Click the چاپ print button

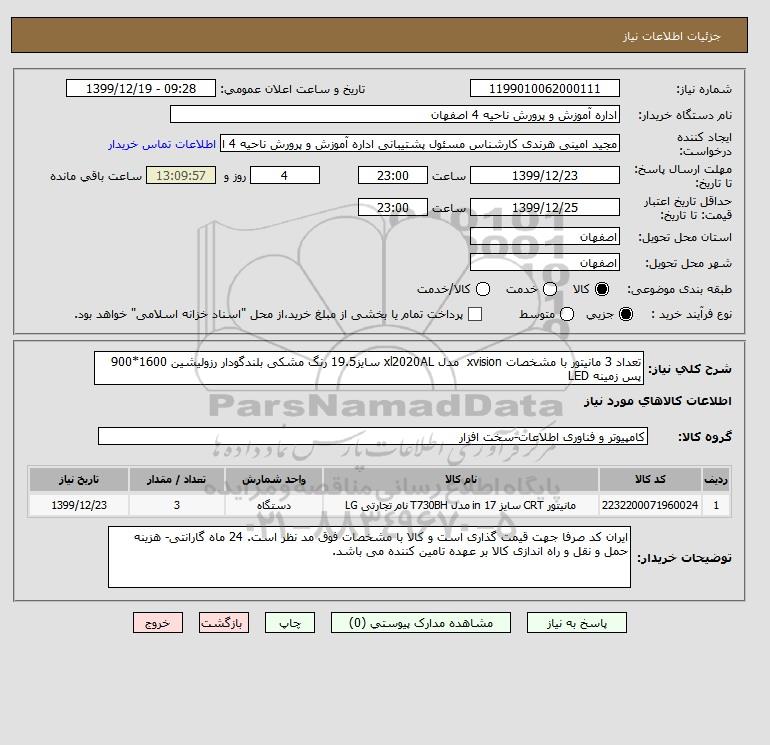tap(290, 623)
